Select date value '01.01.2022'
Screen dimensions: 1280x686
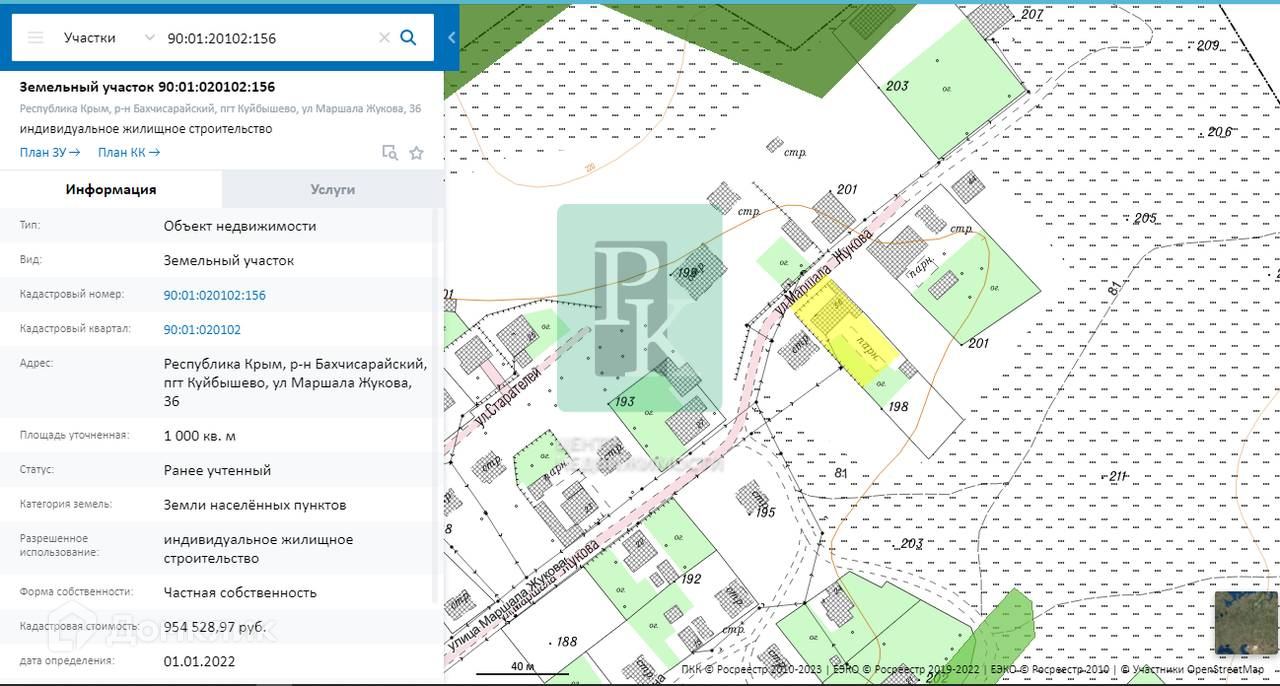pos(199,661)
